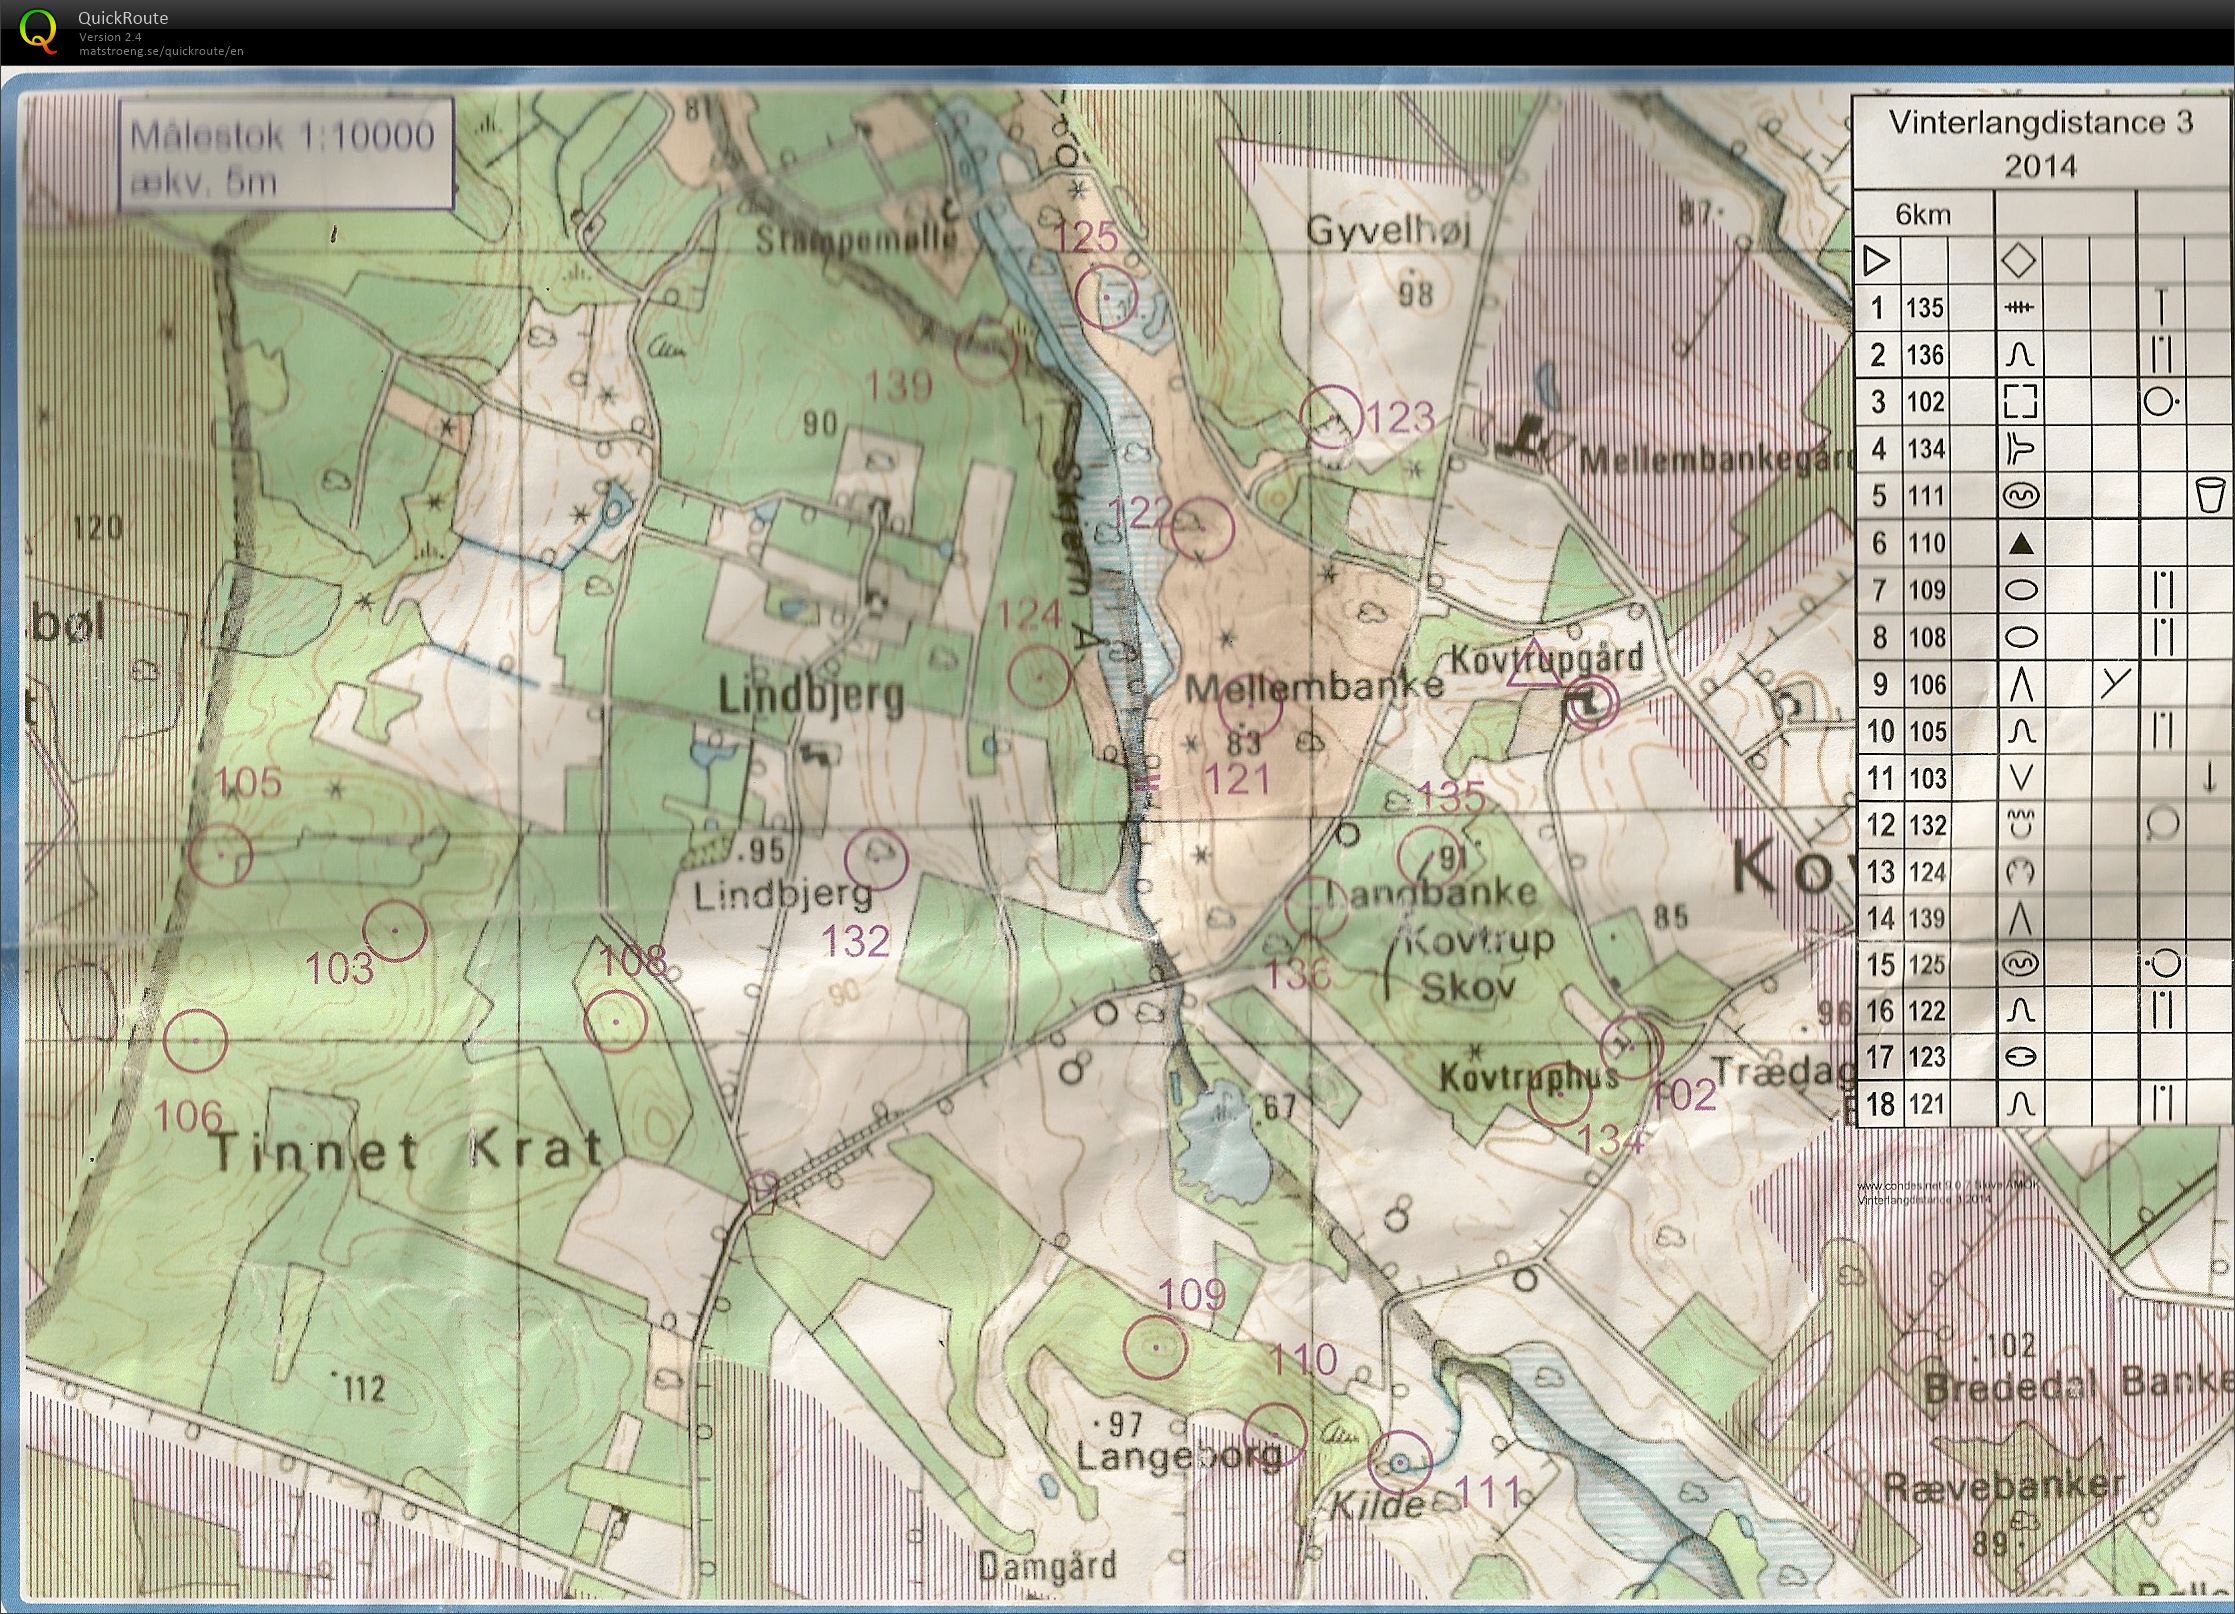Image resolution: width=2235 pixels, height=1614 pixels.
Task: Click the "Stampemølle" place name
Action: tap(857, 240)
